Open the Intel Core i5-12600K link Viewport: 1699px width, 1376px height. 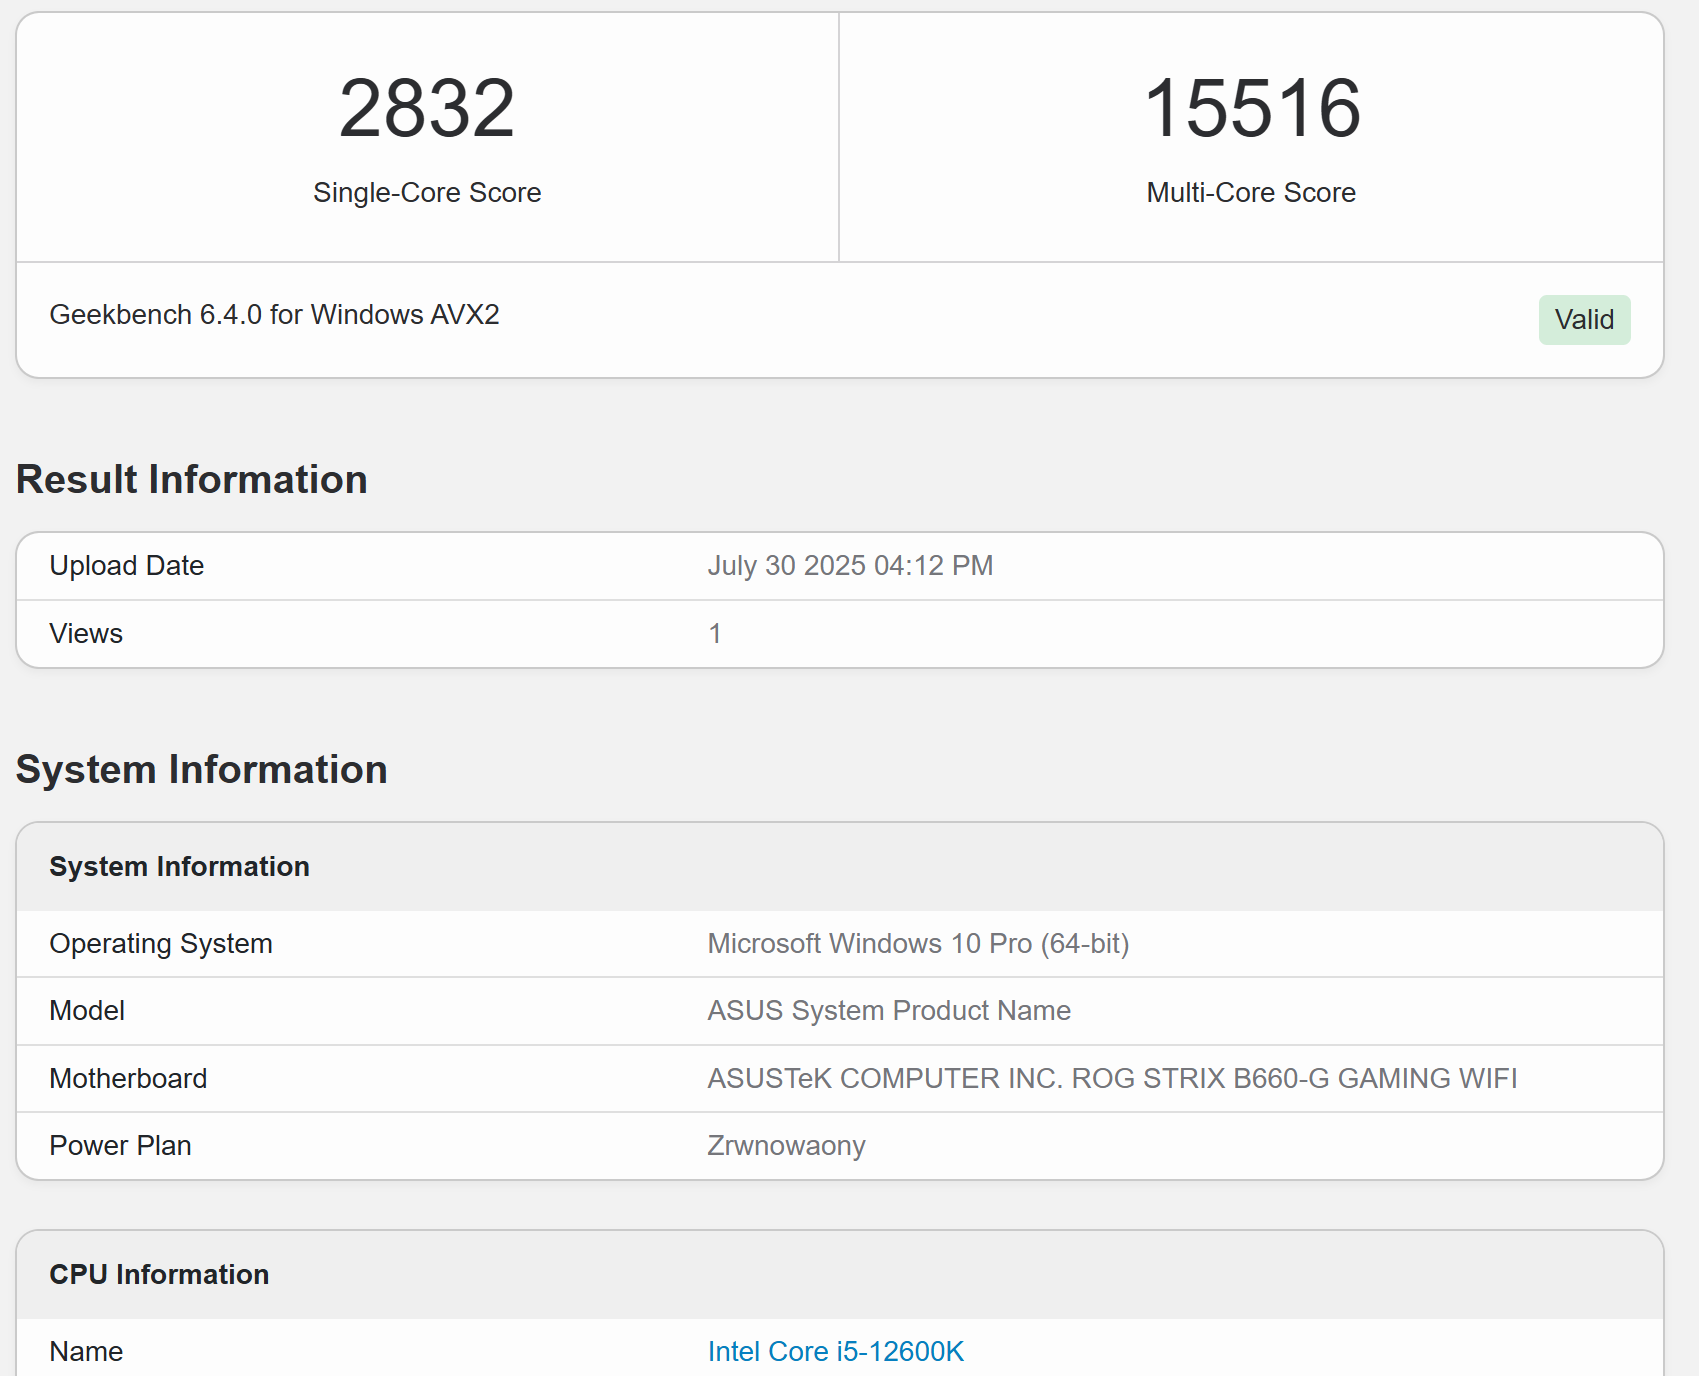tap(835, 1351)
